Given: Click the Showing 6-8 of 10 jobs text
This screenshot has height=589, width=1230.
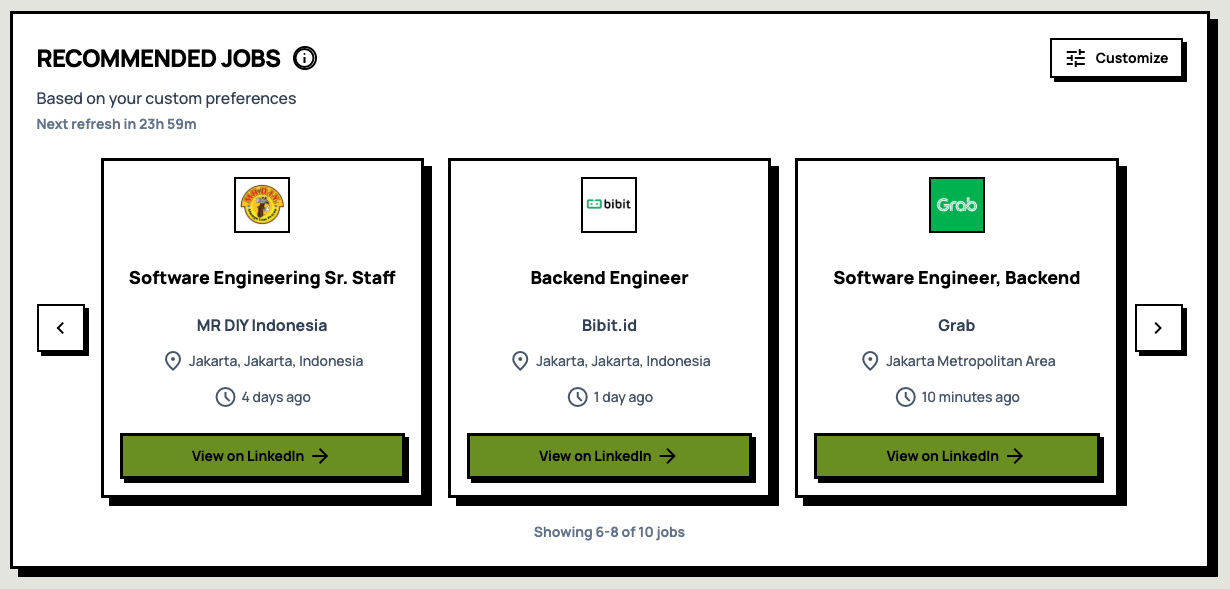Looking at the screenshot, I should (609, 531).
